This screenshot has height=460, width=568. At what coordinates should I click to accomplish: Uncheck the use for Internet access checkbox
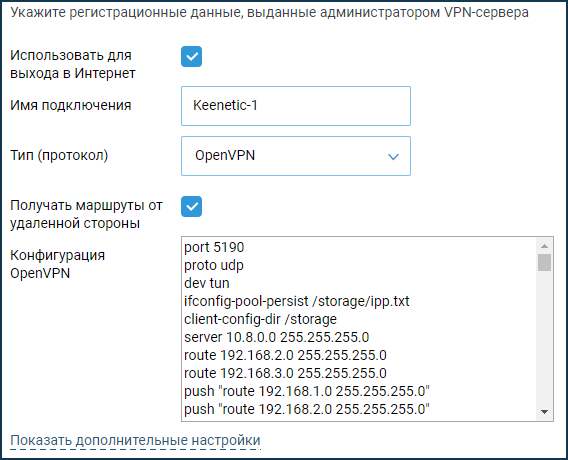click(x=191, y=57)
